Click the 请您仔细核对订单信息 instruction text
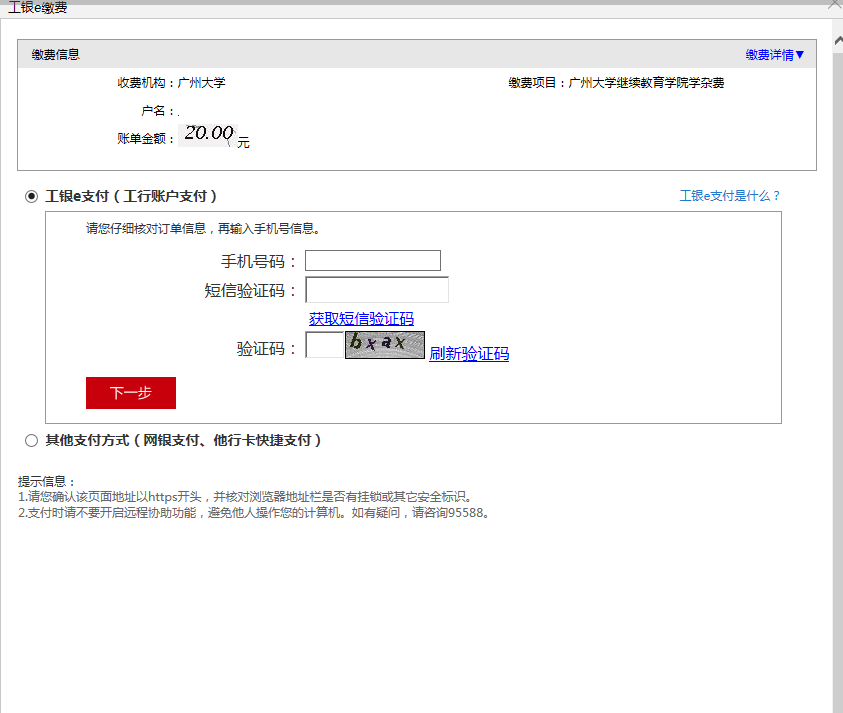The width and height of the screenshot is (843, 713). point(203,229)
